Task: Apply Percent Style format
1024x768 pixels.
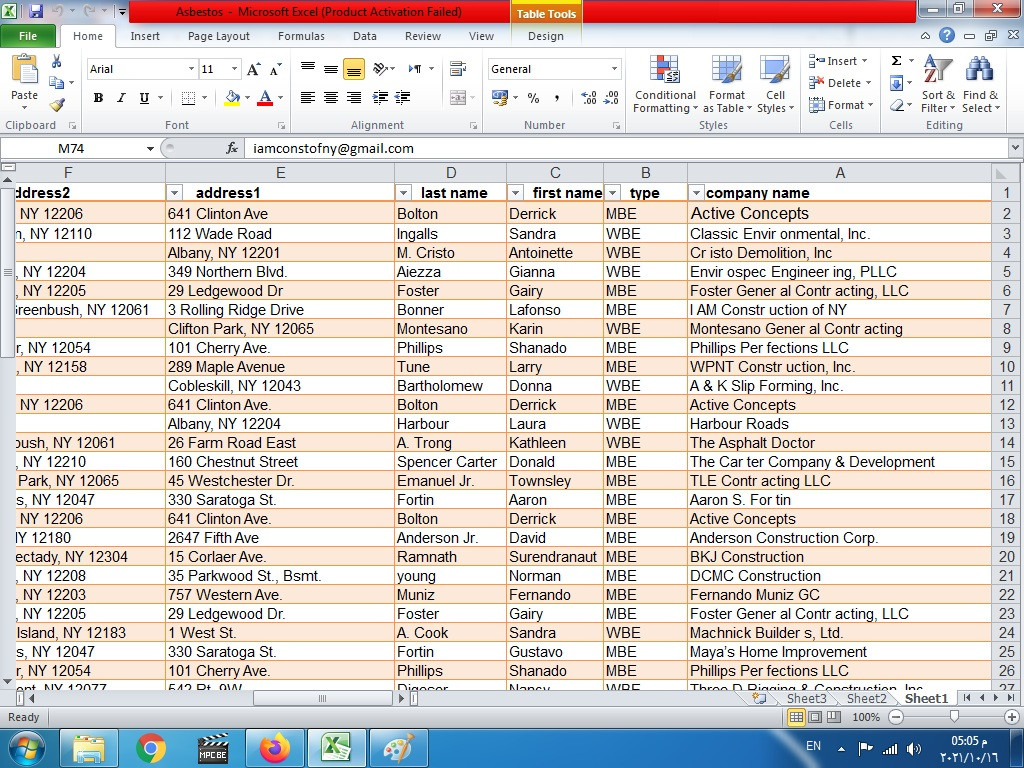Action: (x=534, y=98)
